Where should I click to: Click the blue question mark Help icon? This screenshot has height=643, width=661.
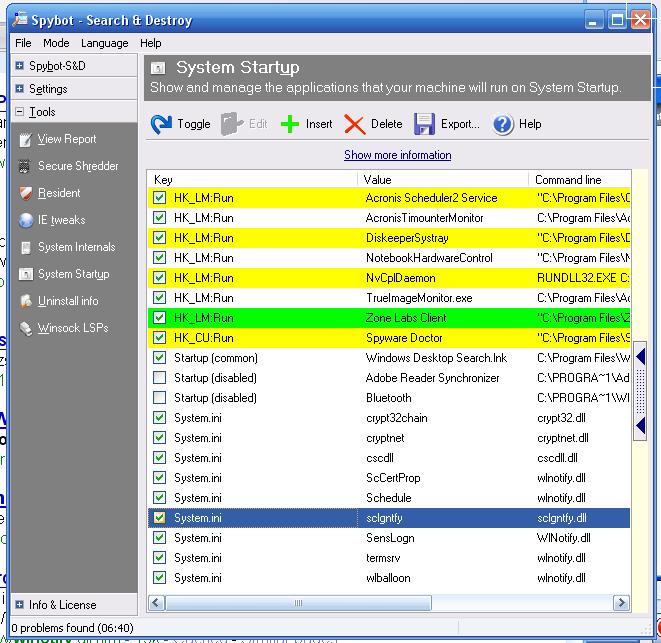[502, 124]
